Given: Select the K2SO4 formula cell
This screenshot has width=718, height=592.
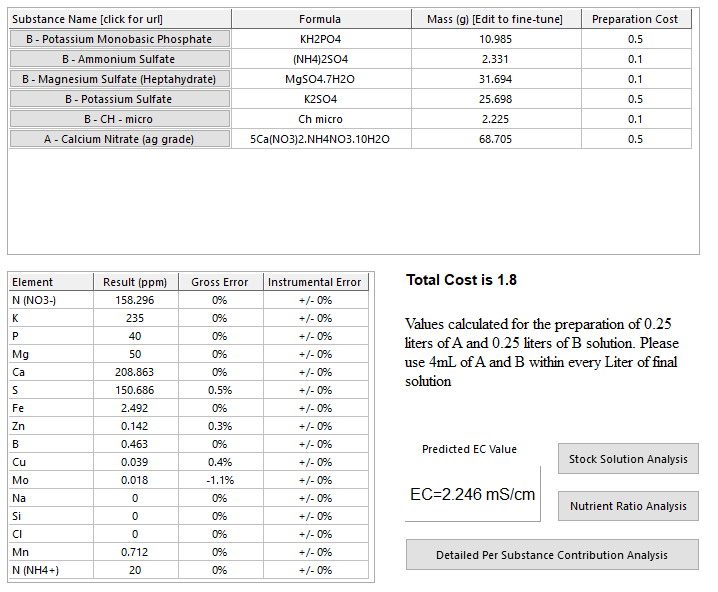Looking at the screenshot, I should (321, 99).
